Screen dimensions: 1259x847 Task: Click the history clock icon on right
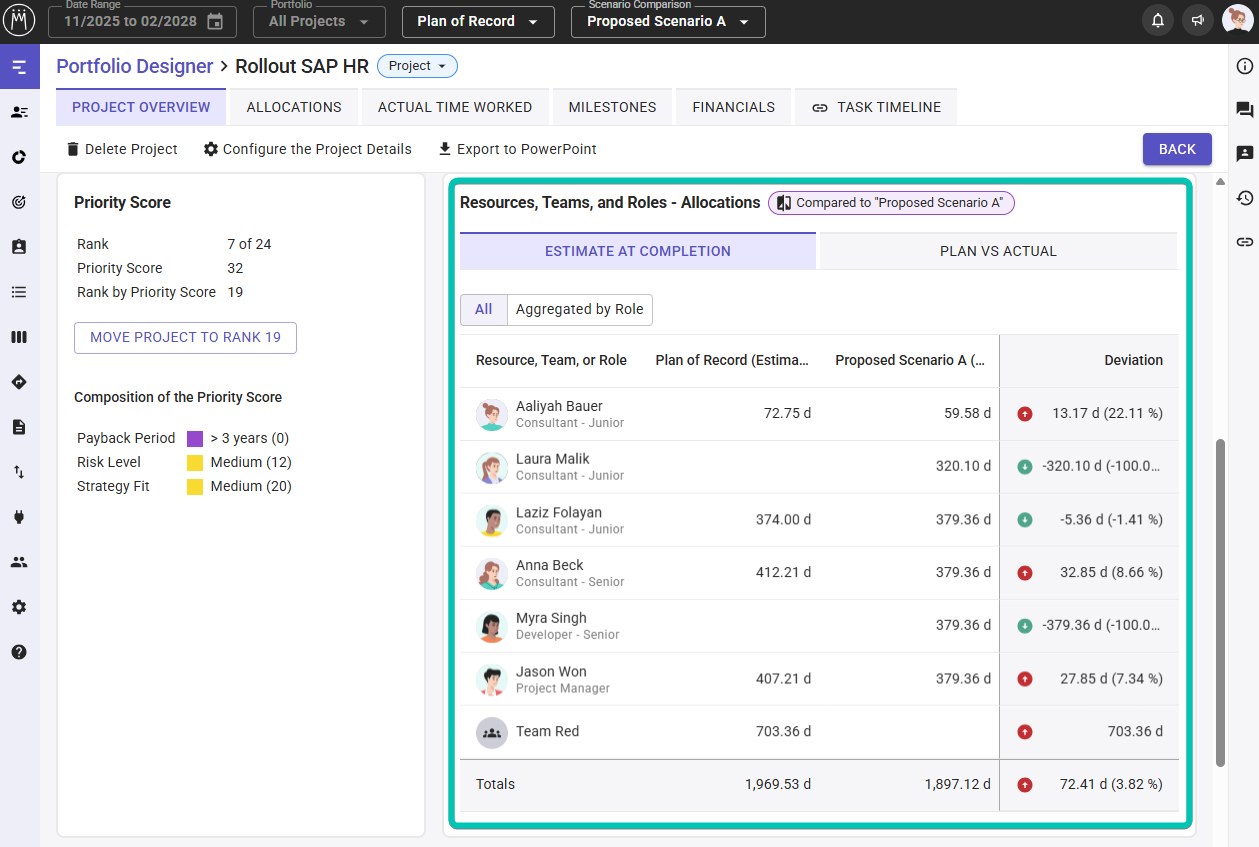coord(1244,198)
